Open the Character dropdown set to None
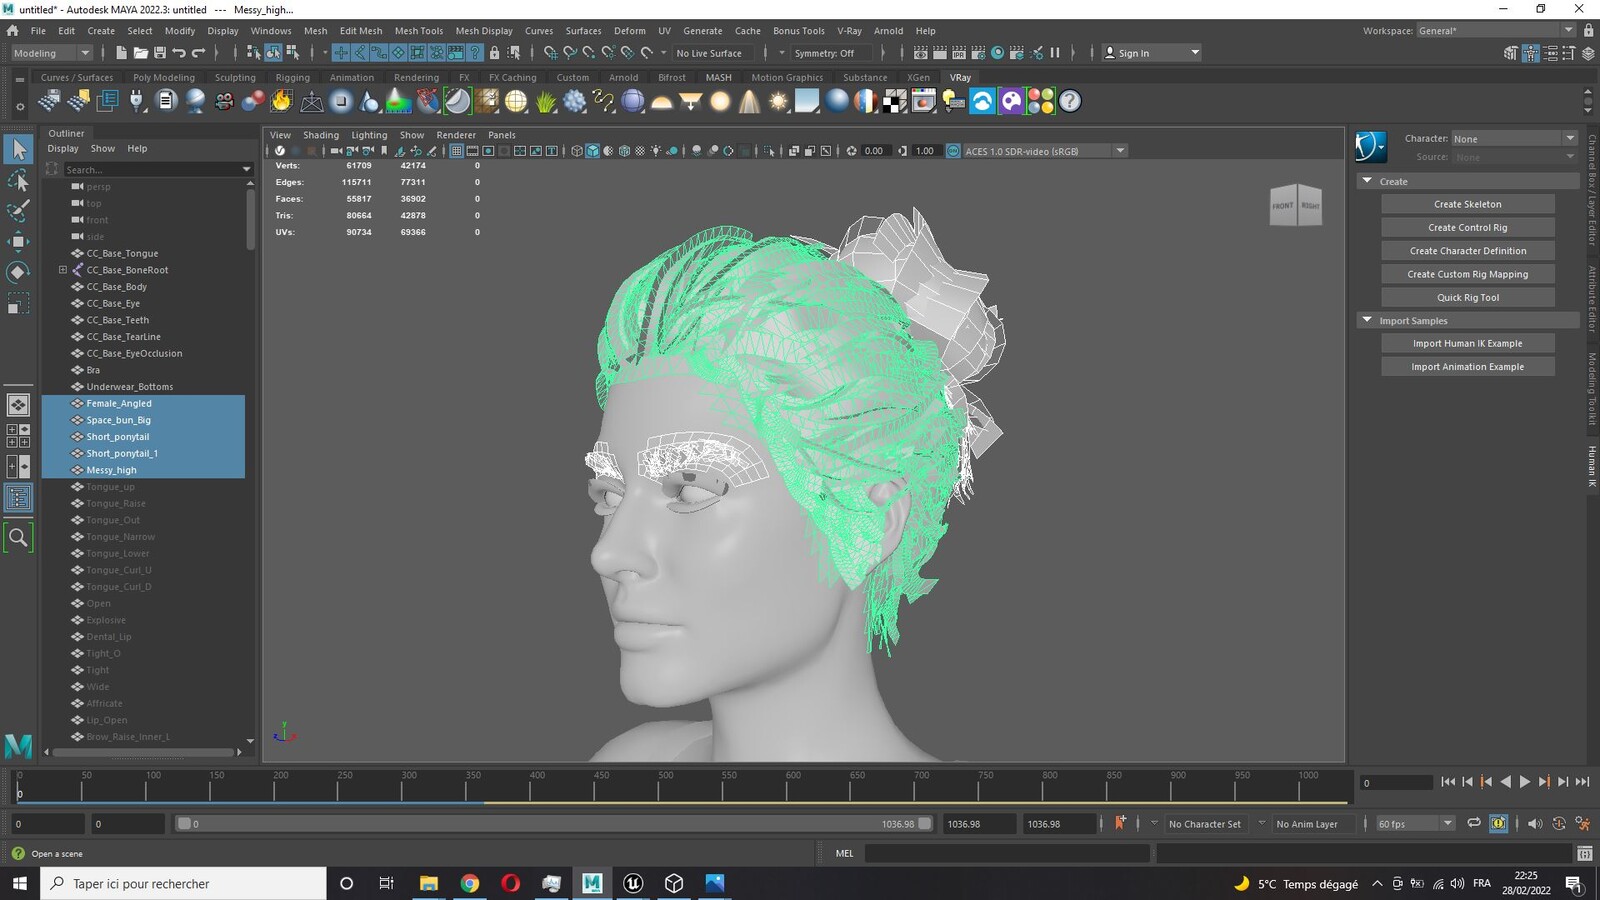This screenshot has width=1600, height=900. 1514,139
